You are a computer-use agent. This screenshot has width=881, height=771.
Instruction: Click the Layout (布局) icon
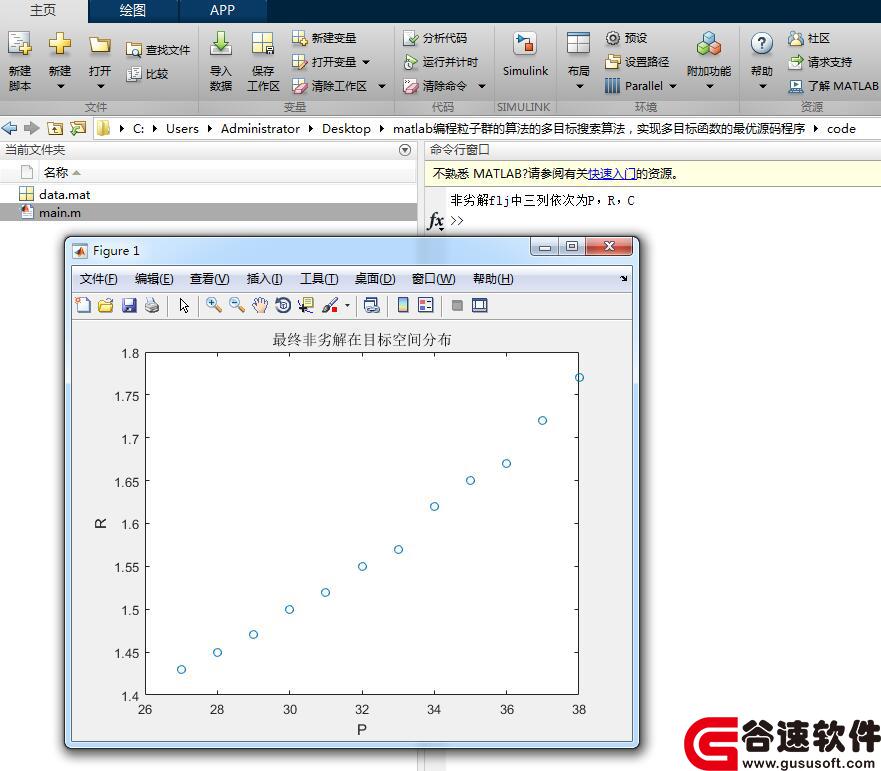tap(578, 43)
